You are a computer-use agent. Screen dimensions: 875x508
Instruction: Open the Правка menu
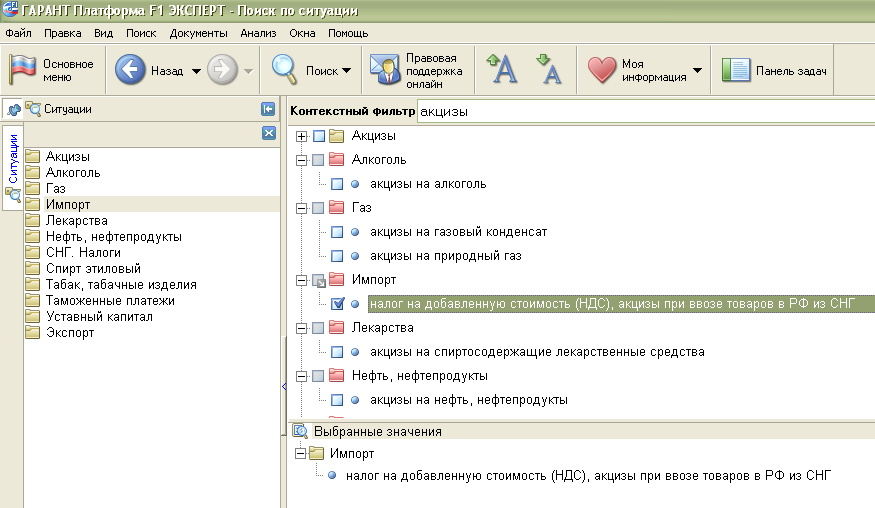click(62, 33)
